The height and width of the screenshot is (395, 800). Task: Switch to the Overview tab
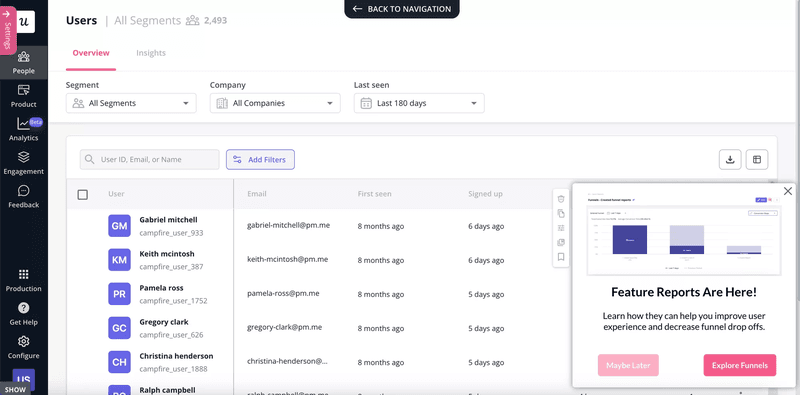[x=91, y=53]
